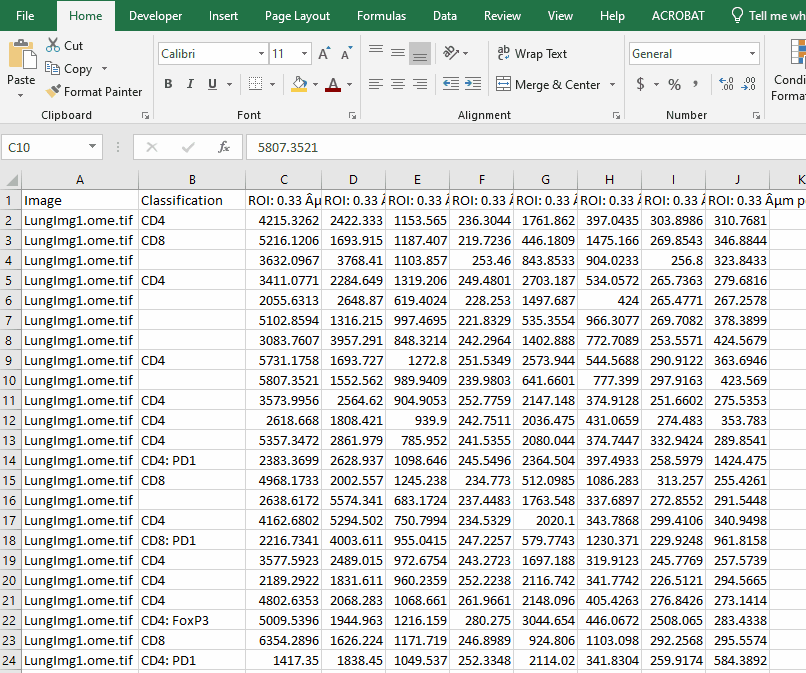Click the Copy button

[x=68, y=69]
